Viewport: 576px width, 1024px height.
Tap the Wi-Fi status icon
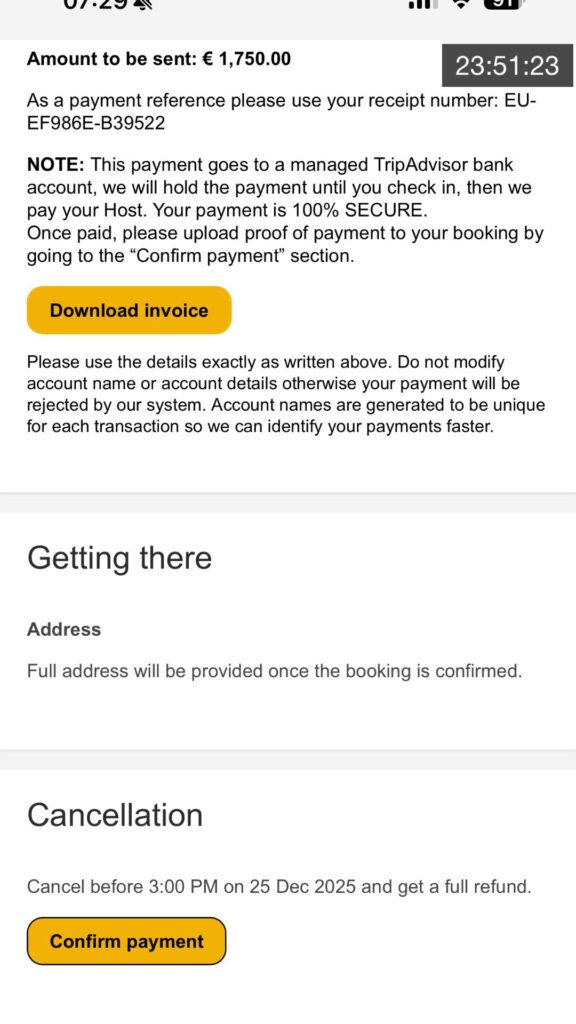[x=462, y=3]
